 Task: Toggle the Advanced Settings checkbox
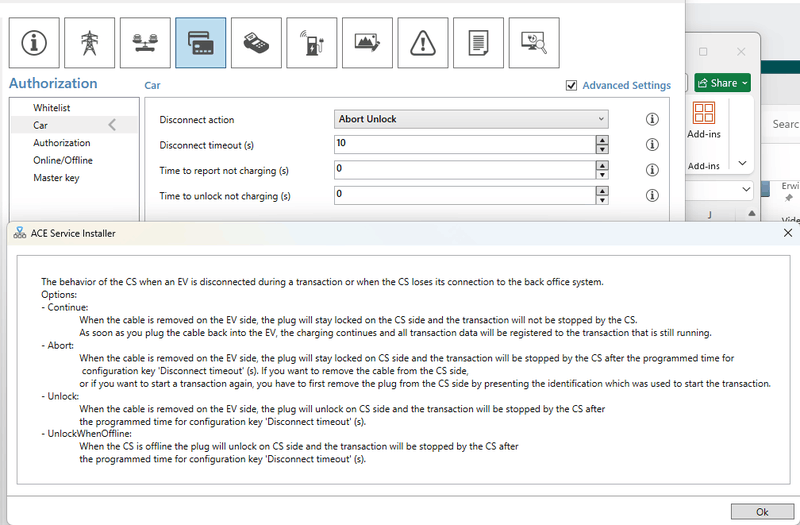point(571,85)
